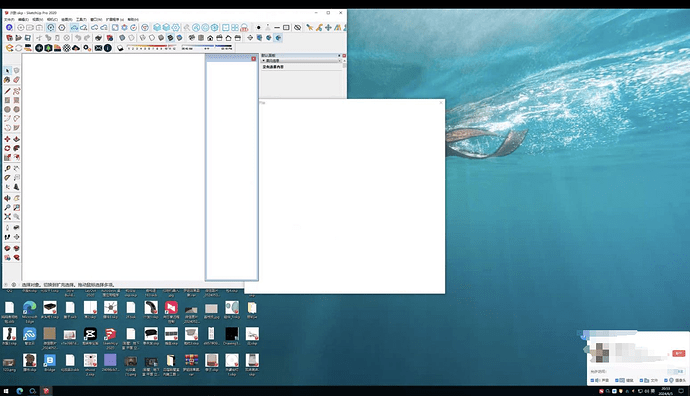
Task: Click the Undo arrow icon
Action: [78, 38]
